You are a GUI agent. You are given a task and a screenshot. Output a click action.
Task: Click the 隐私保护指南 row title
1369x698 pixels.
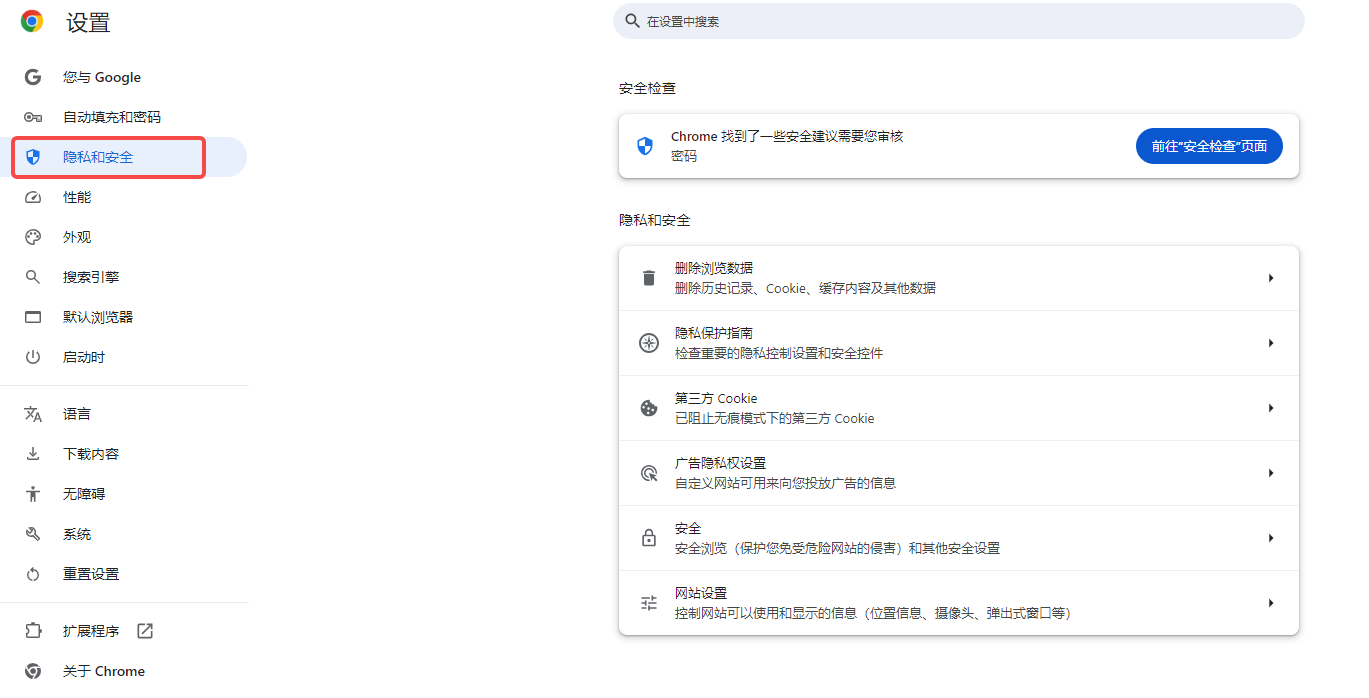pos(714,333)
